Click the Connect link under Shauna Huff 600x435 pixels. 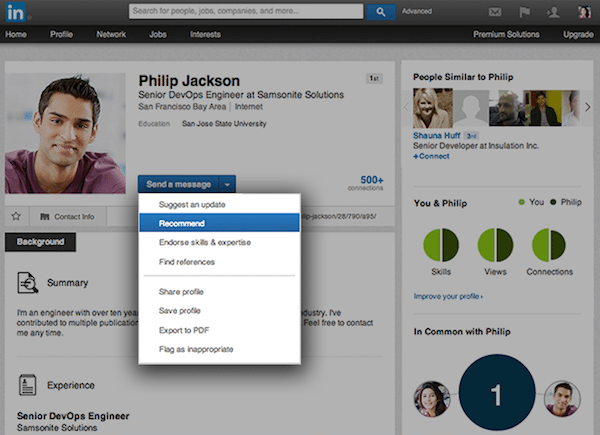(431, 156)
